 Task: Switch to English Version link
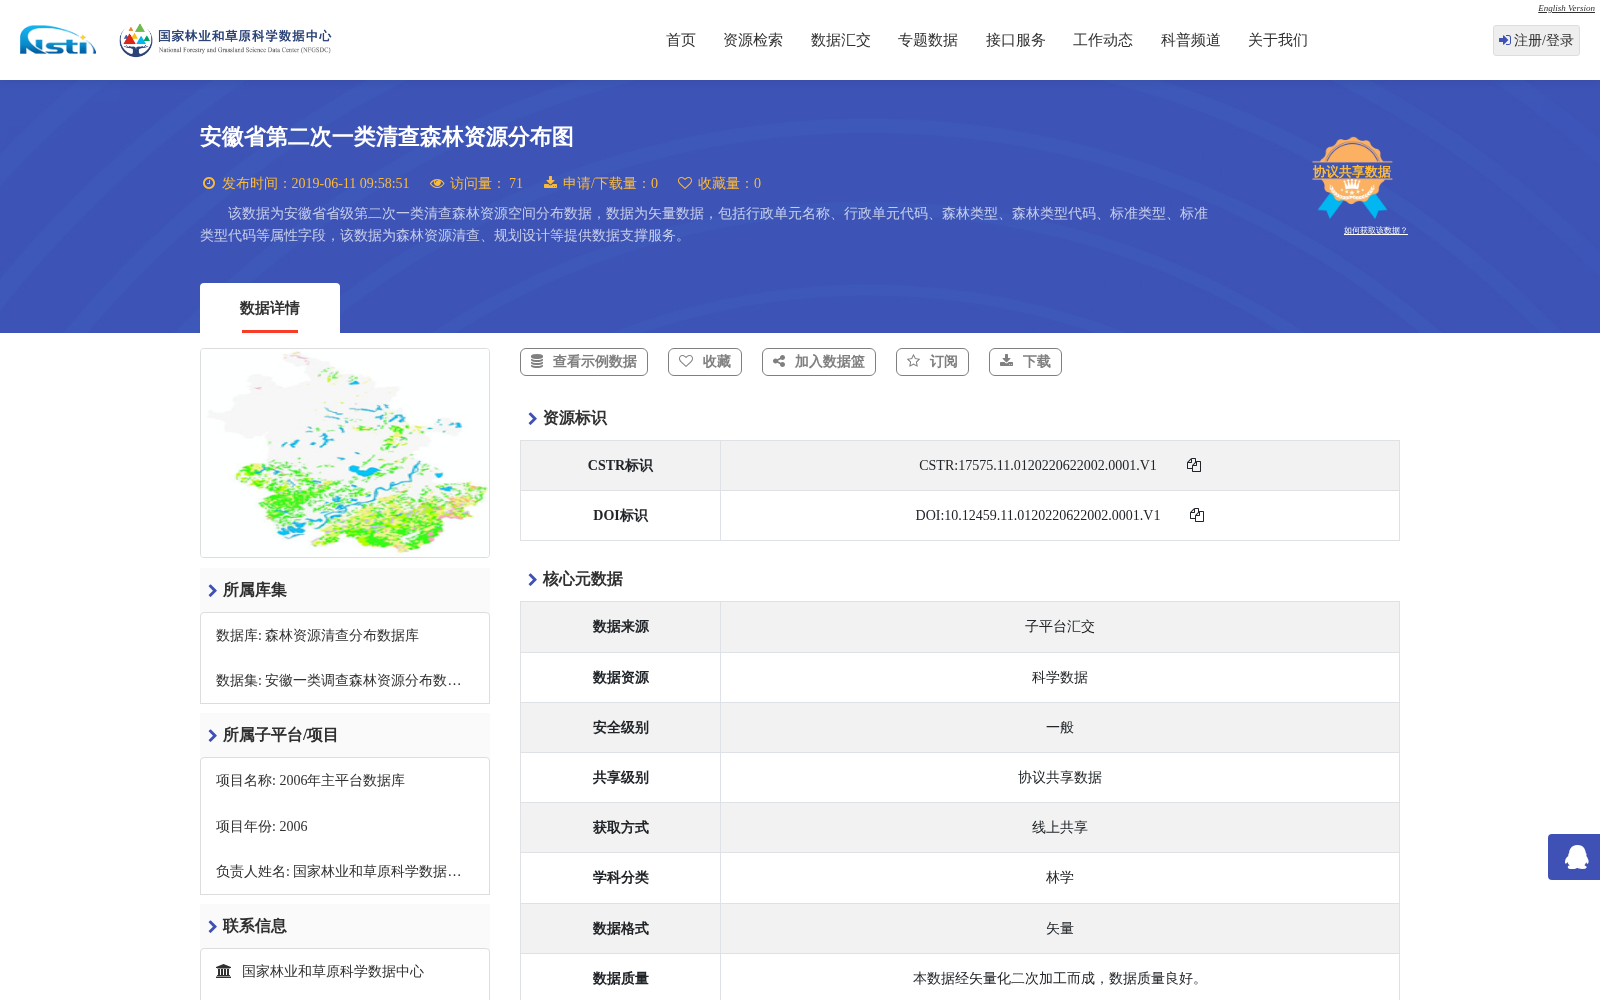click(x=1566, y=8)
